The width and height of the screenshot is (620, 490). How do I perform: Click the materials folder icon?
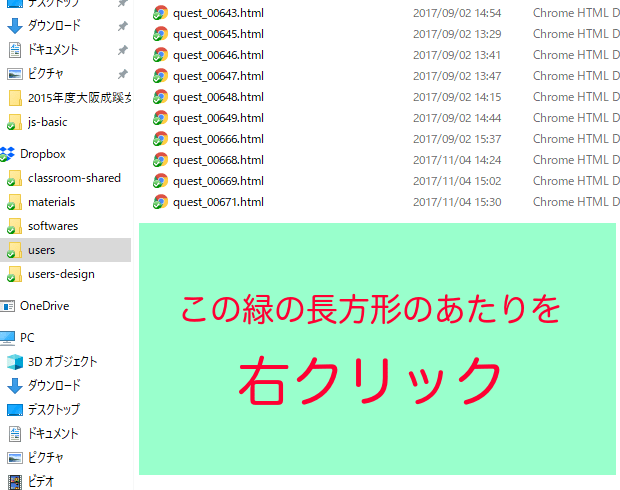[15, 202]
